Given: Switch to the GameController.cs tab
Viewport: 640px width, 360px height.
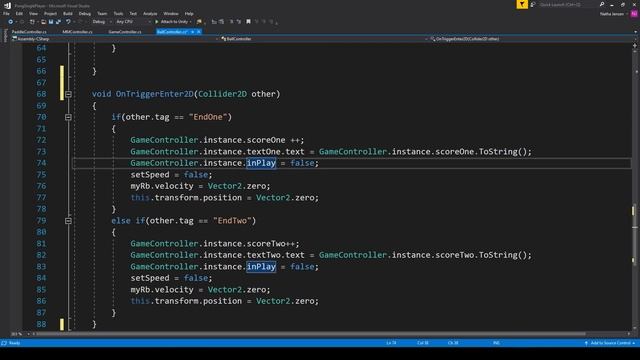Looking at the screenshot, I should (124, 32).
